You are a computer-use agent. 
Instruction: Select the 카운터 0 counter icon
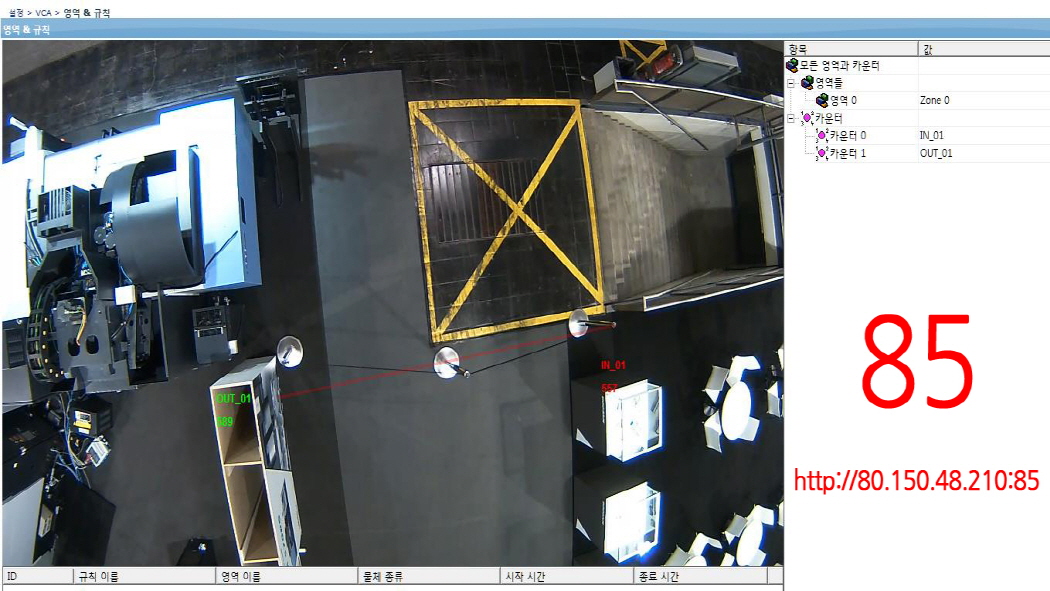(x=822, y=135)
